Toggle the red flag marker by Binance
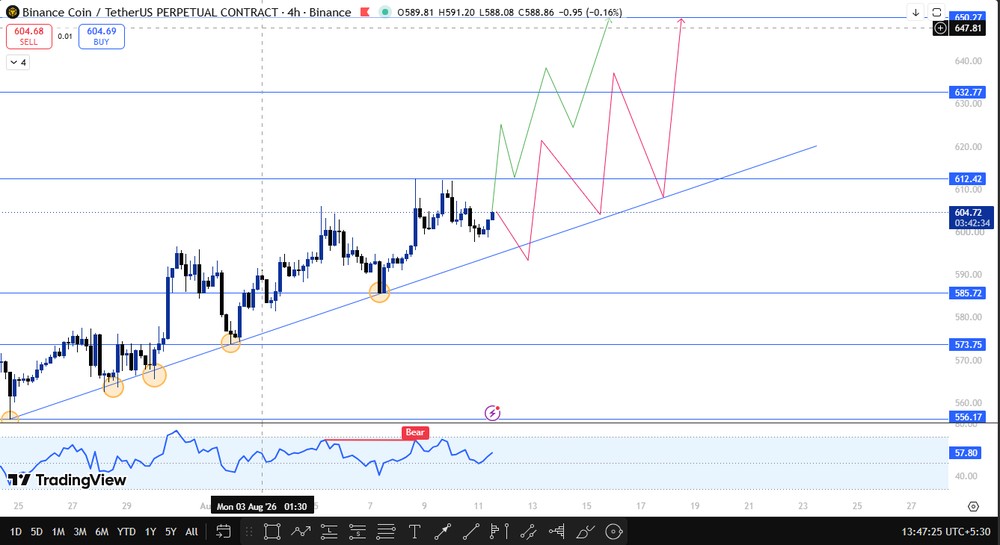1000x545 pixels. [x=365, y=12]
